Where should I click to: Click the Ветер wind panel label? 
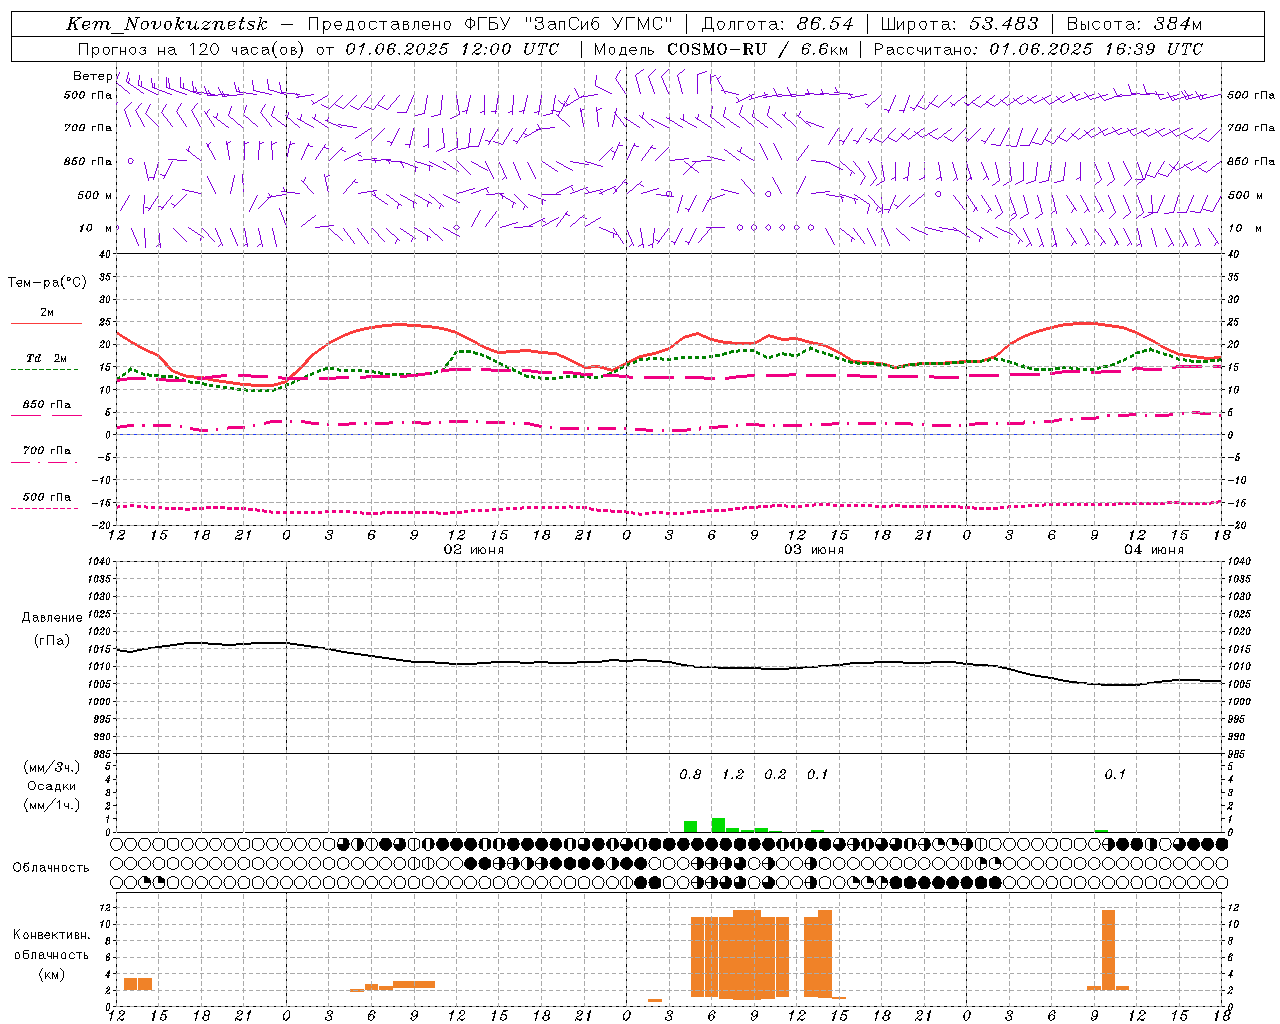[92, 76]
